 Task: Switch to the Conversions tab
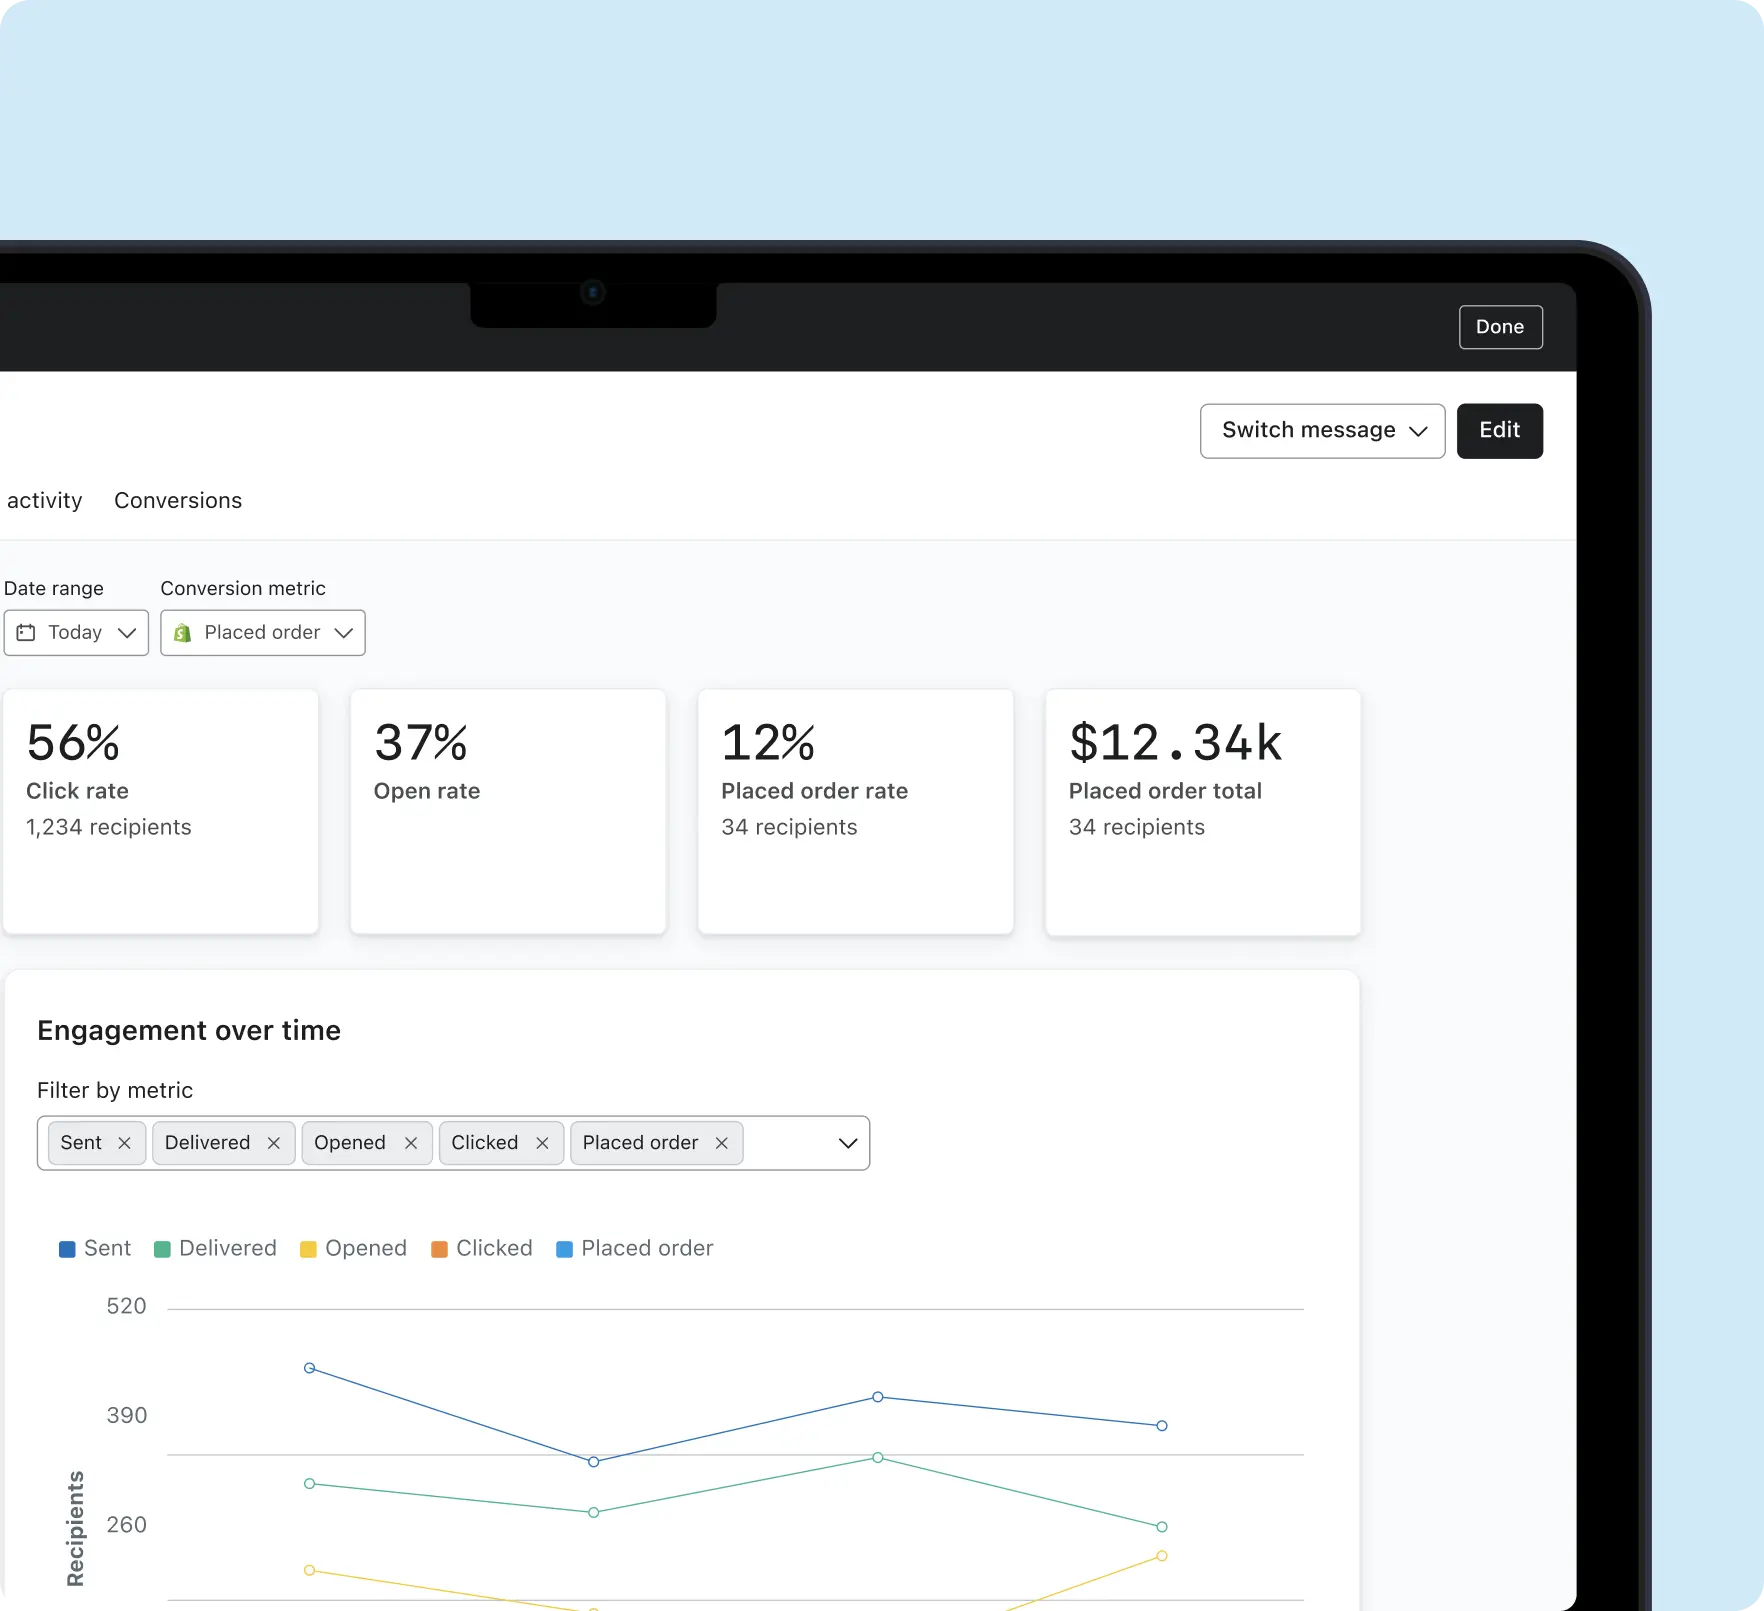[x=178, y=500]
